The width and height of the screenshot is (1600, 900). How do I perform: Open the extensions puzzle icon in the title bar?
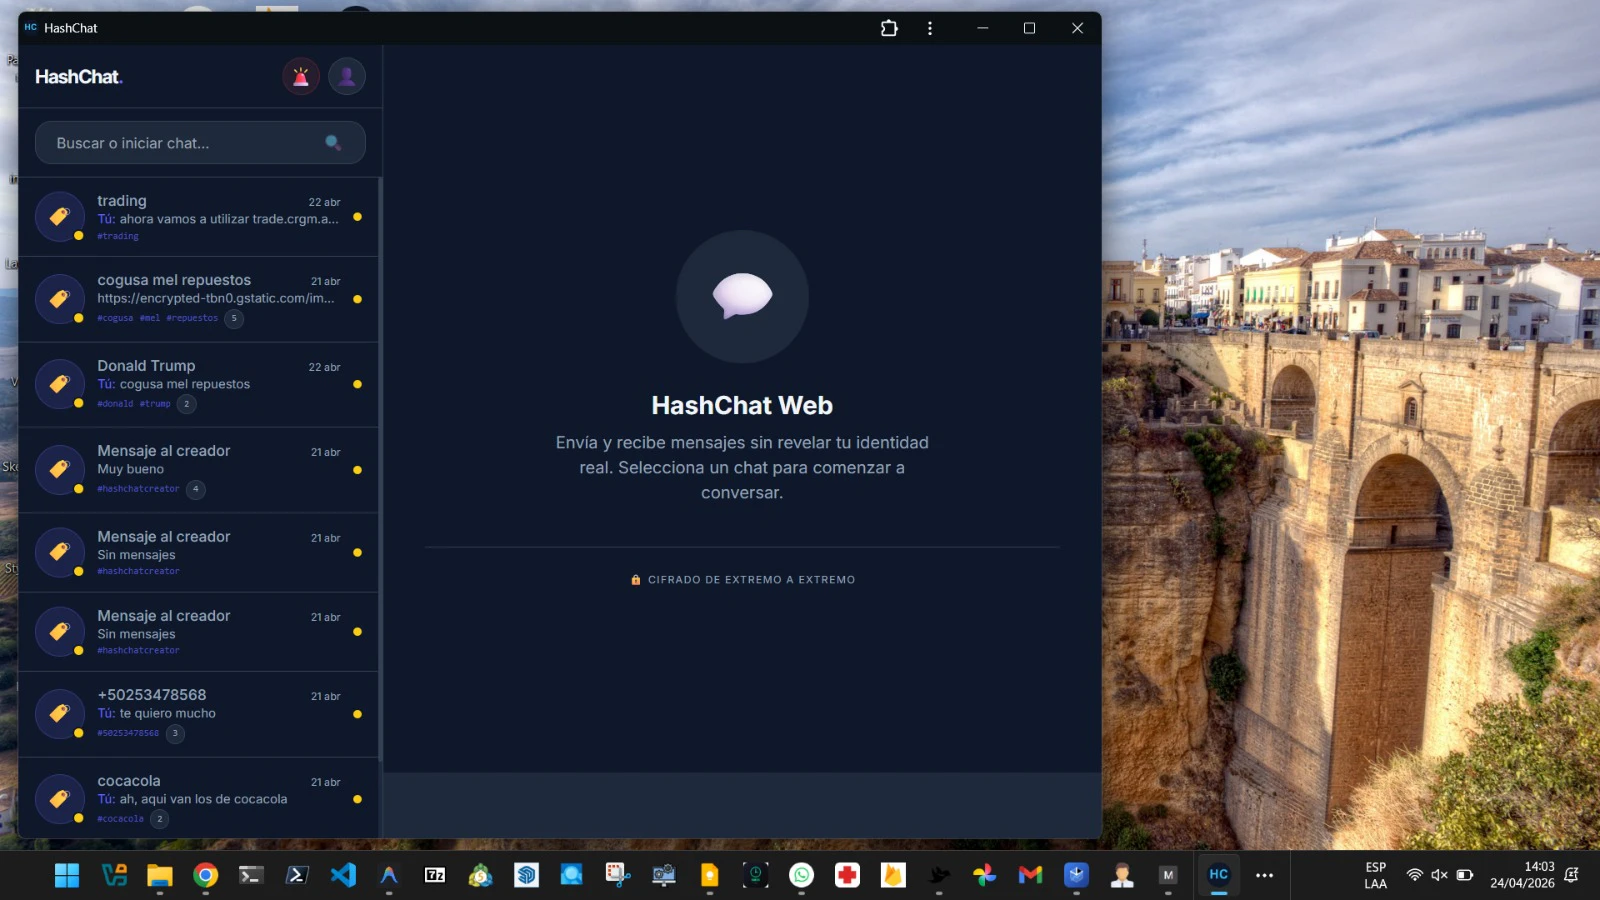pos(889,28)
